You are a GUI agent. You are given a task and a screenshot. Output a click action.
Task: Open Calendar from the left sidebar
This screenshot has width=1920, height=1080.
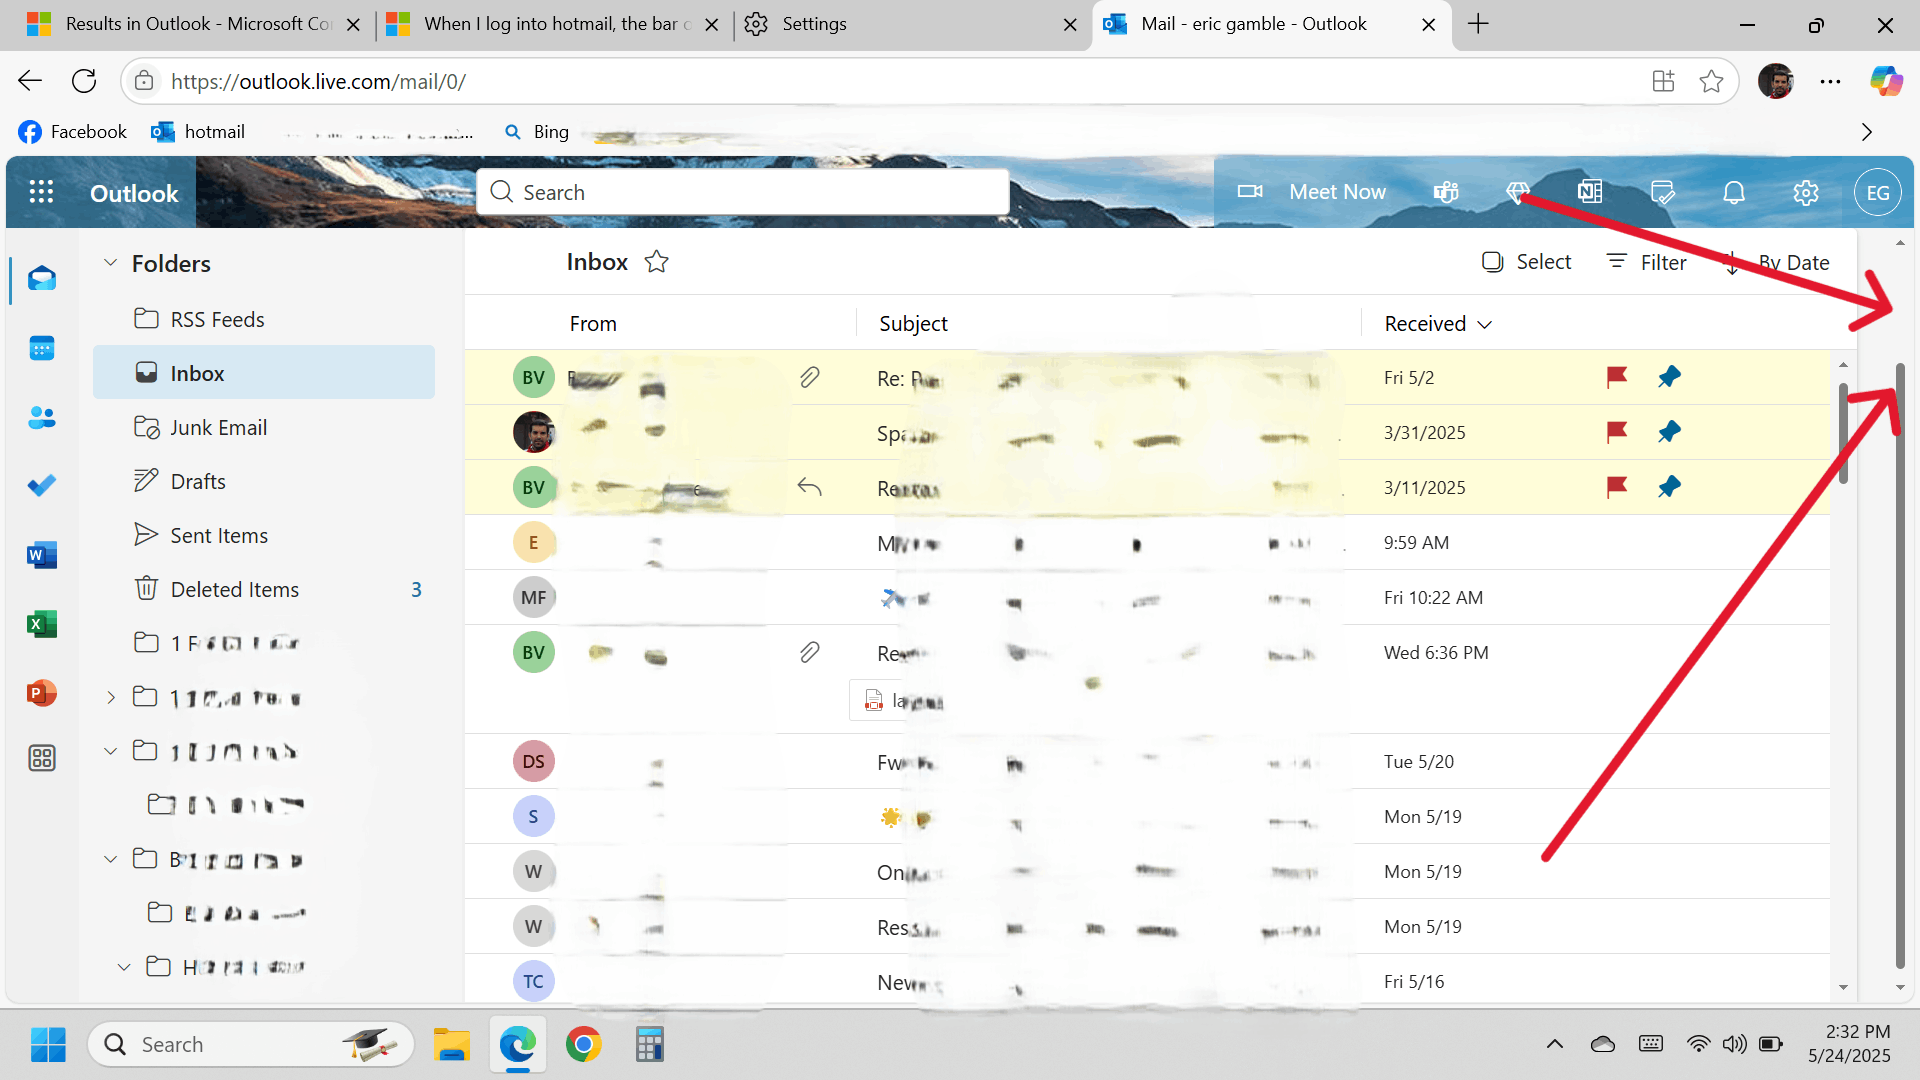[x=41, y=348]
